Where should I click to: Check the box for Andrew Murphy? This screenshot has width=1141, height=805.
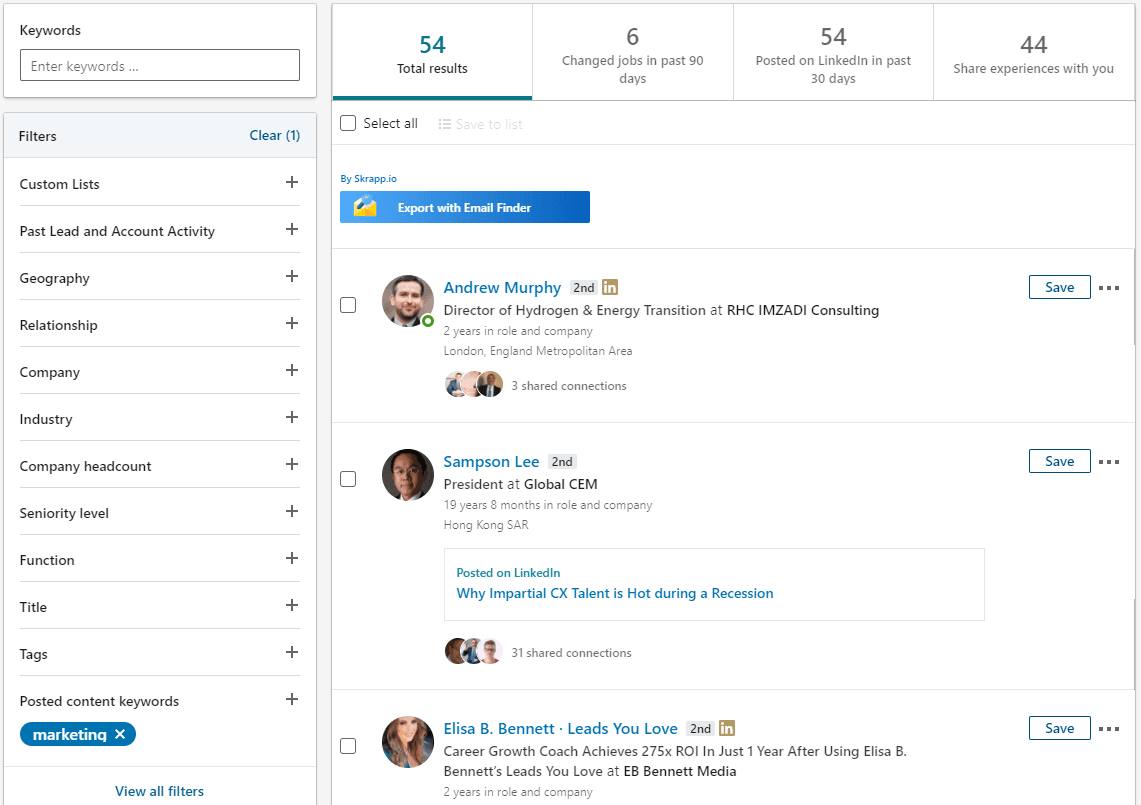[x=349, y=305]
